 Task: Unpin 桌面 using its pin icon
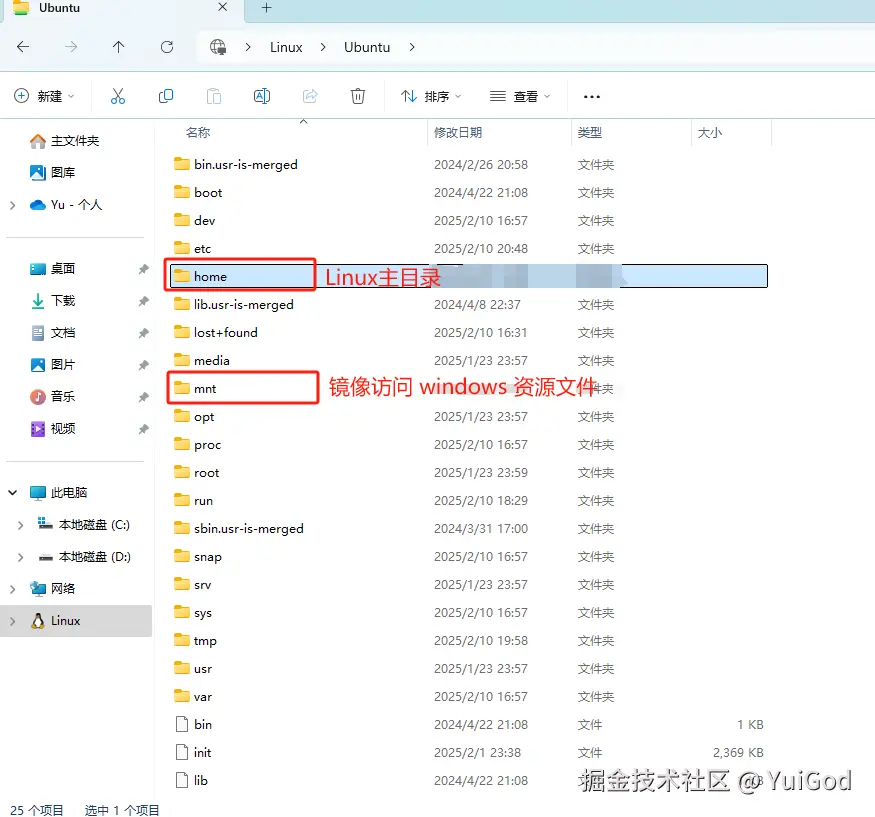pos(143,270)
